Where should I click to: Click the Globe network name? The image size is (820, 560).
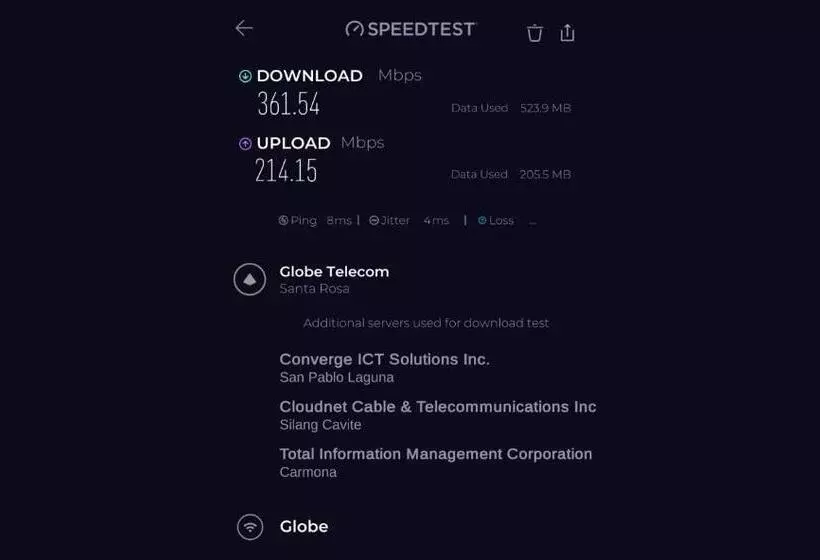303,526
